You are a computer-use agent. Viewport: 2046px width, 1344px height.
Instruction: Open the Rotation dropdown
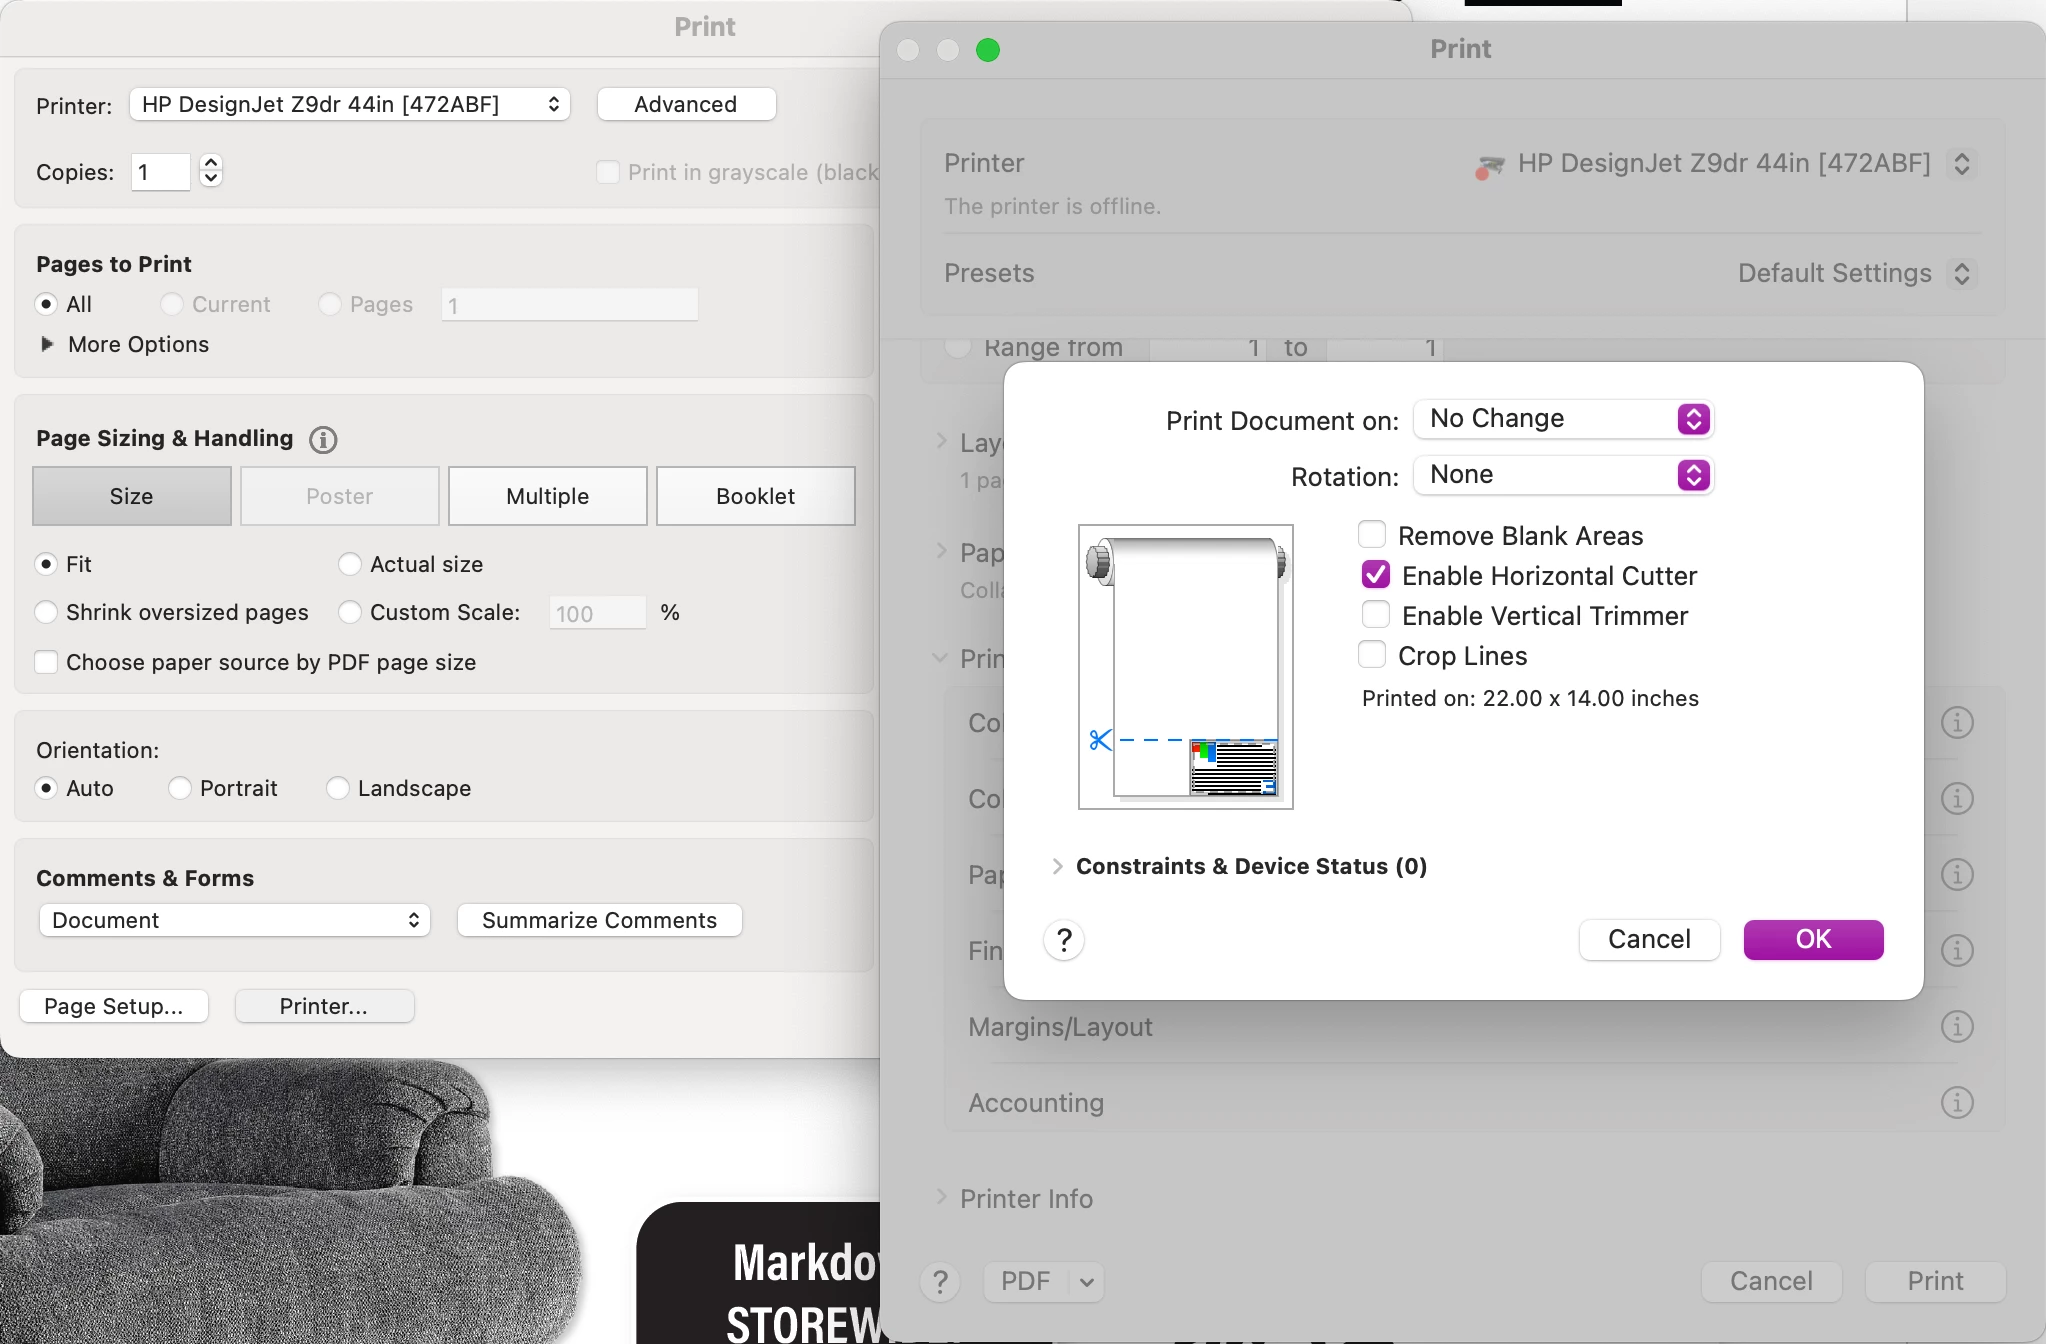pyautogui.click(x=1563, y=475)
